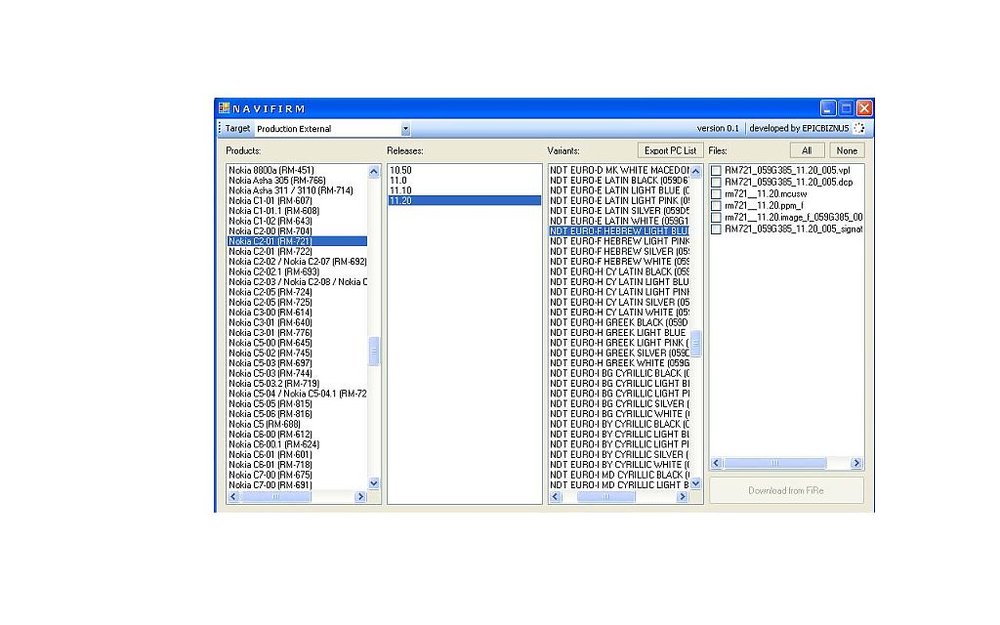
Task: Select all files with All button
Action: pyautogui.click(x=807, y=151)
